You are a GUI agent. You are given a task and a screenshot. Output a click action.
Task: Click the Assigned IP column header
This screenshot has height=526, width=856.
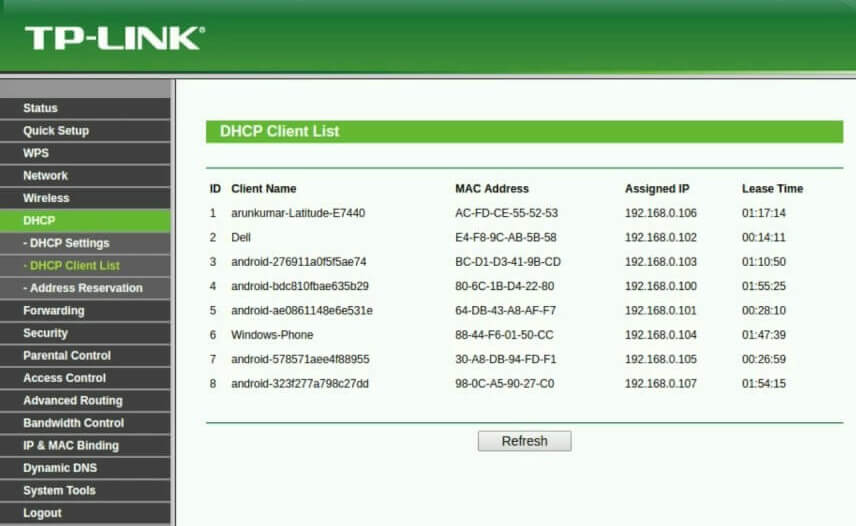657,189
